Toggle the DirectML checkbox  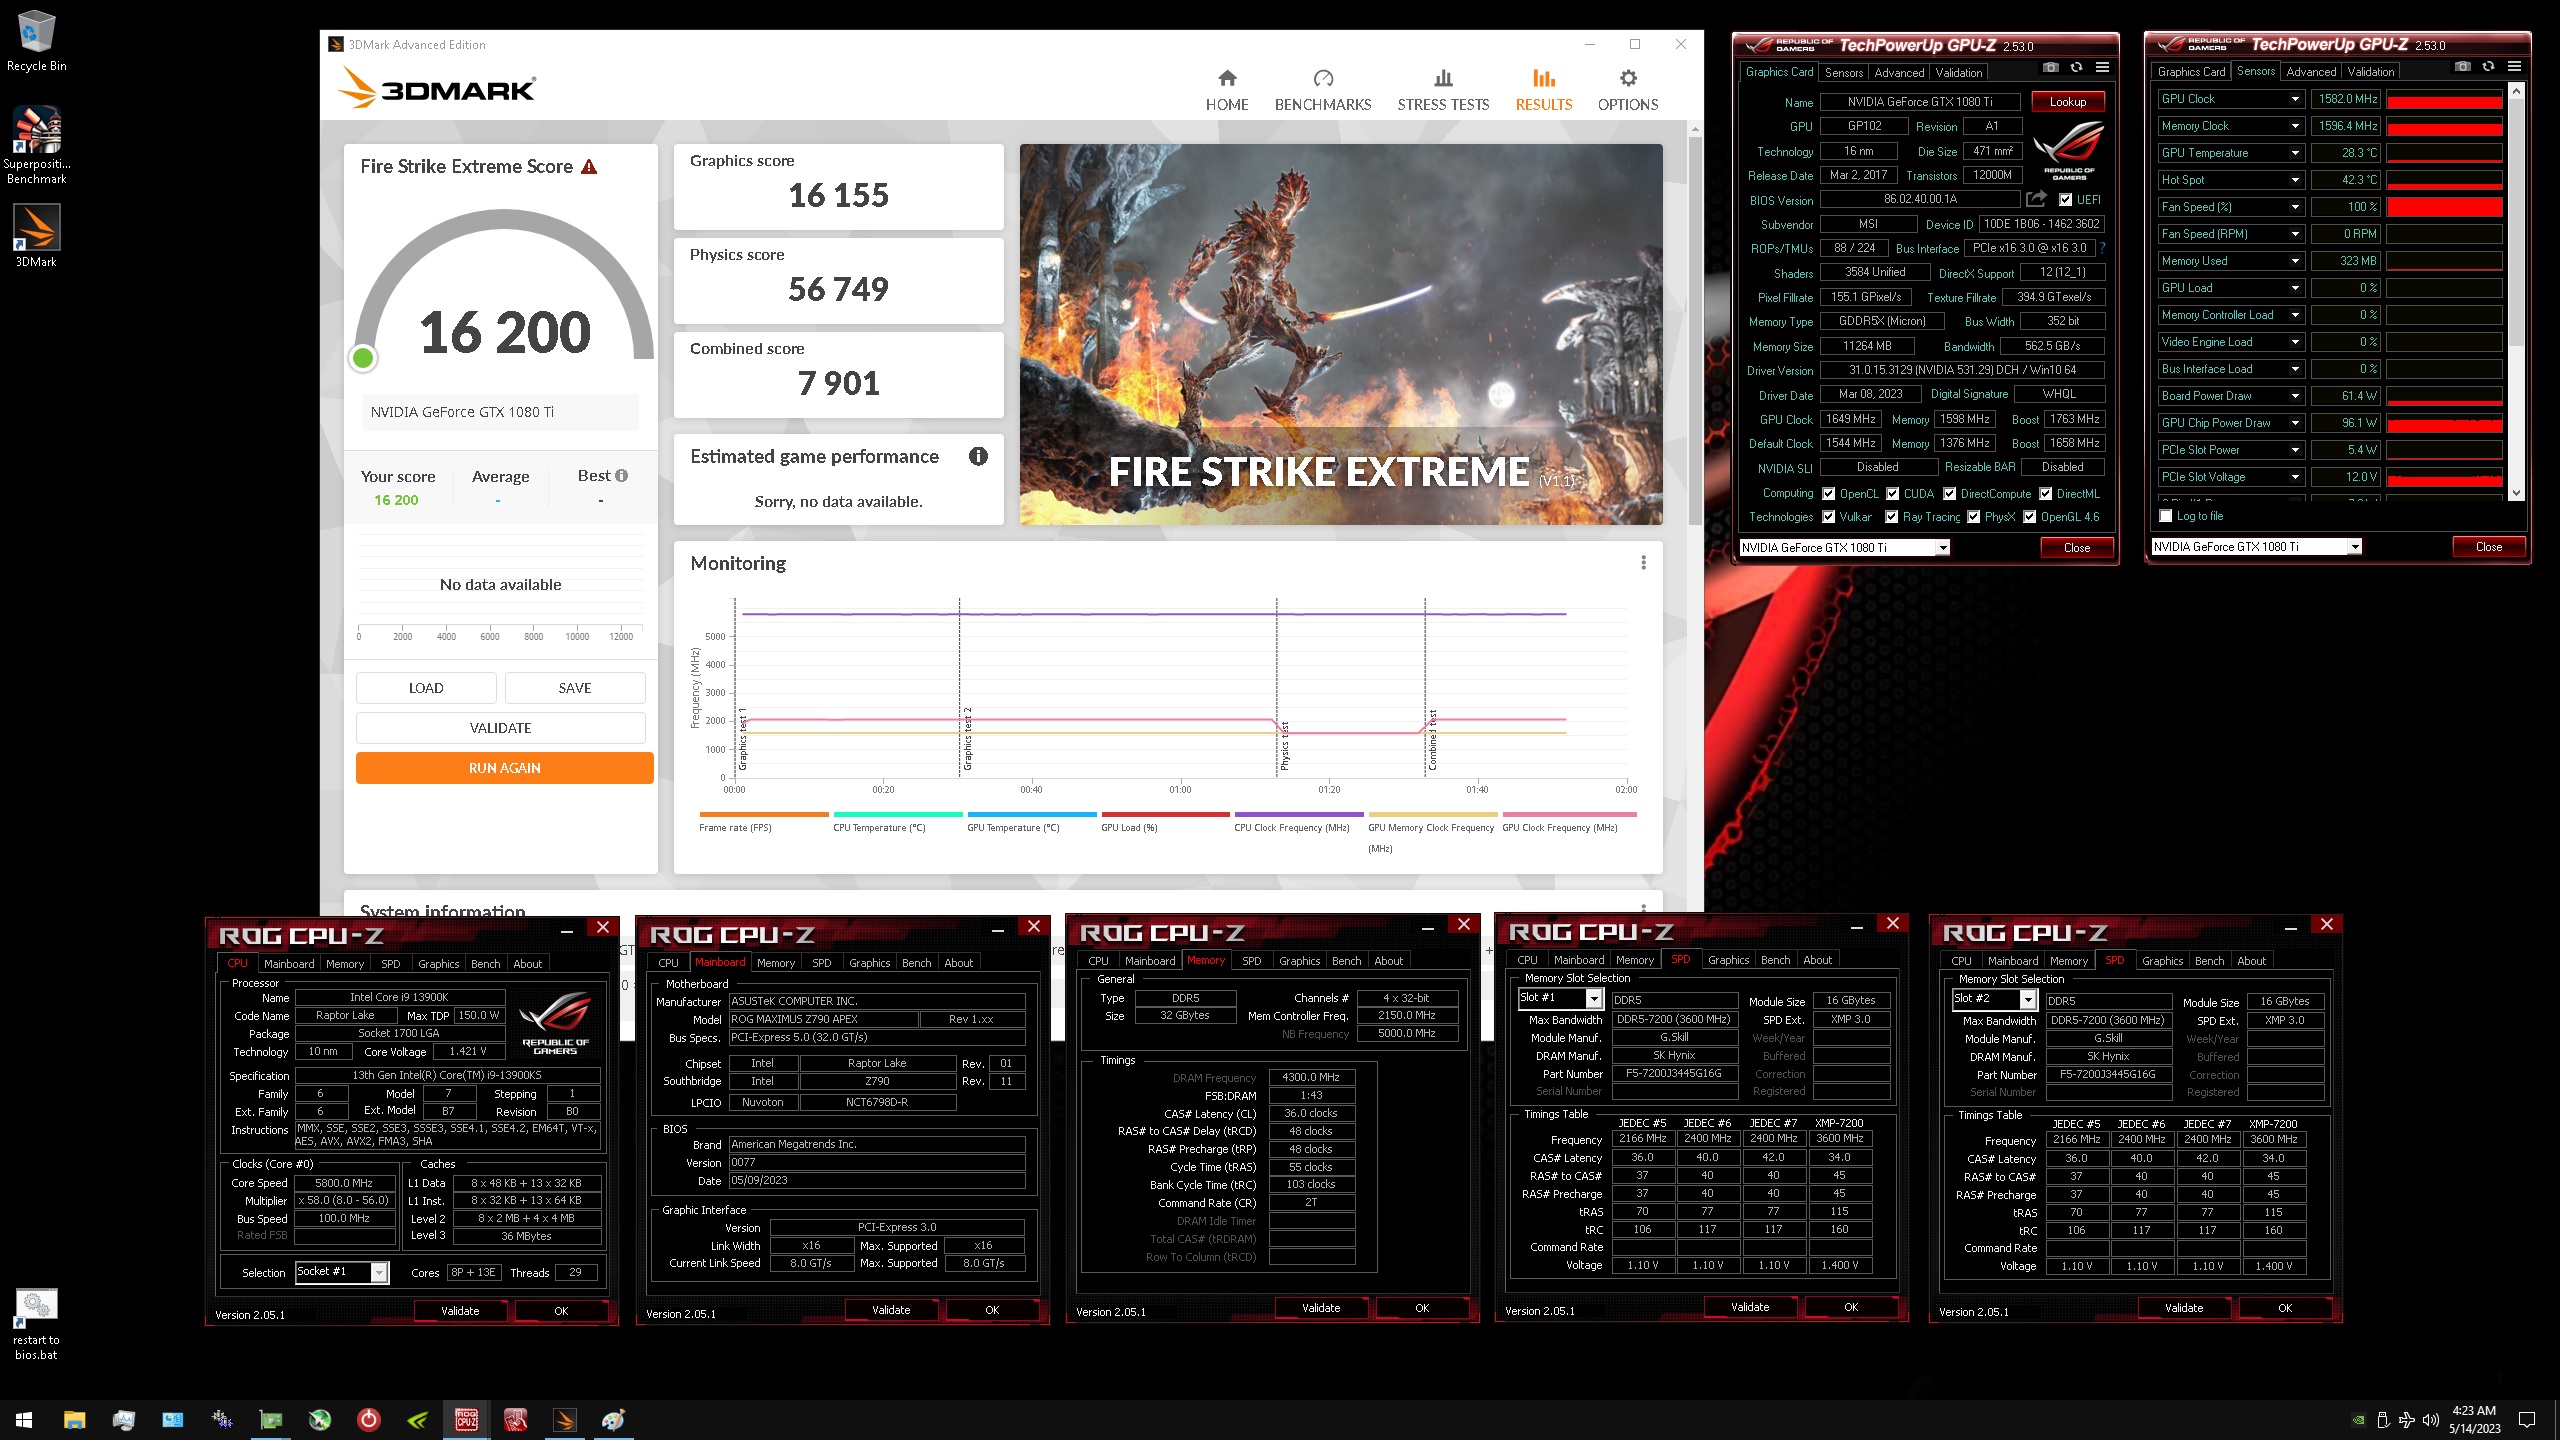click(x=2046, y=493)
